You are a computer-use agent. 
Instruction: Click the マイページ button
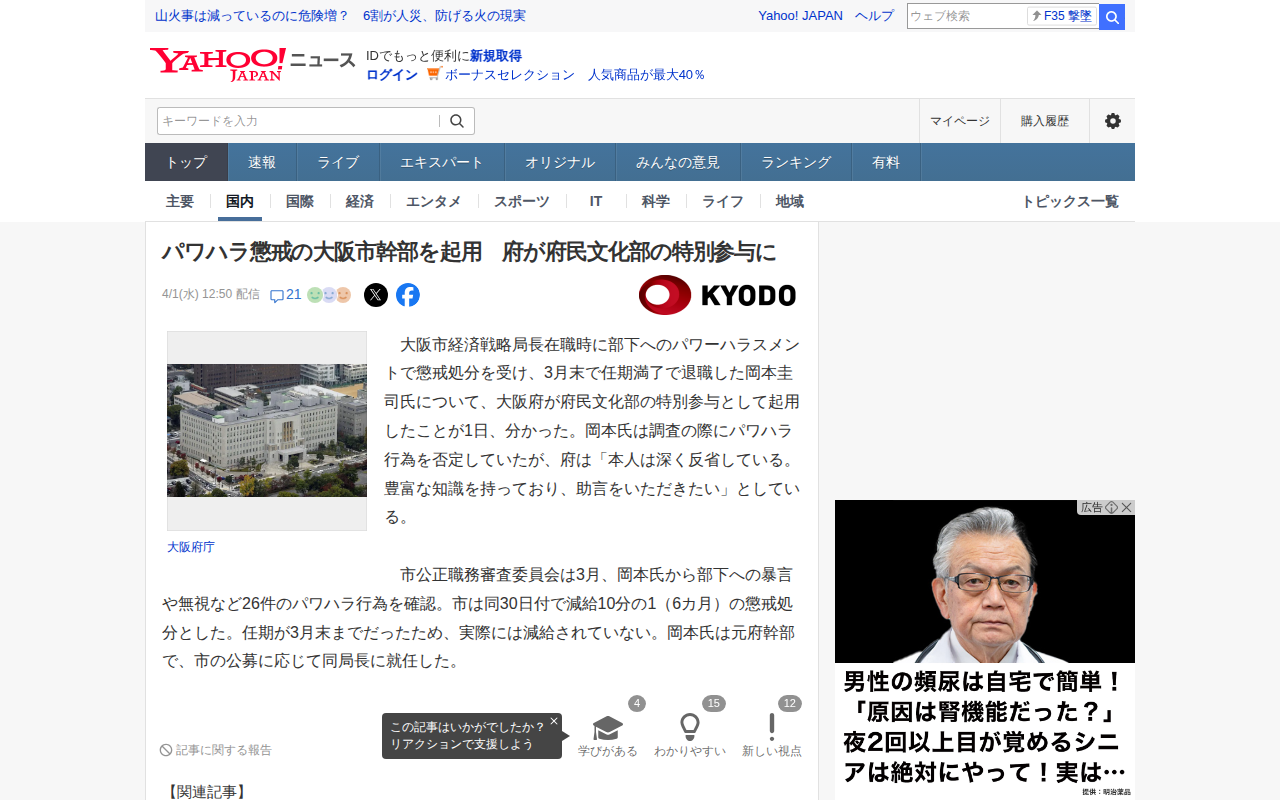click(x=960, y=121)
